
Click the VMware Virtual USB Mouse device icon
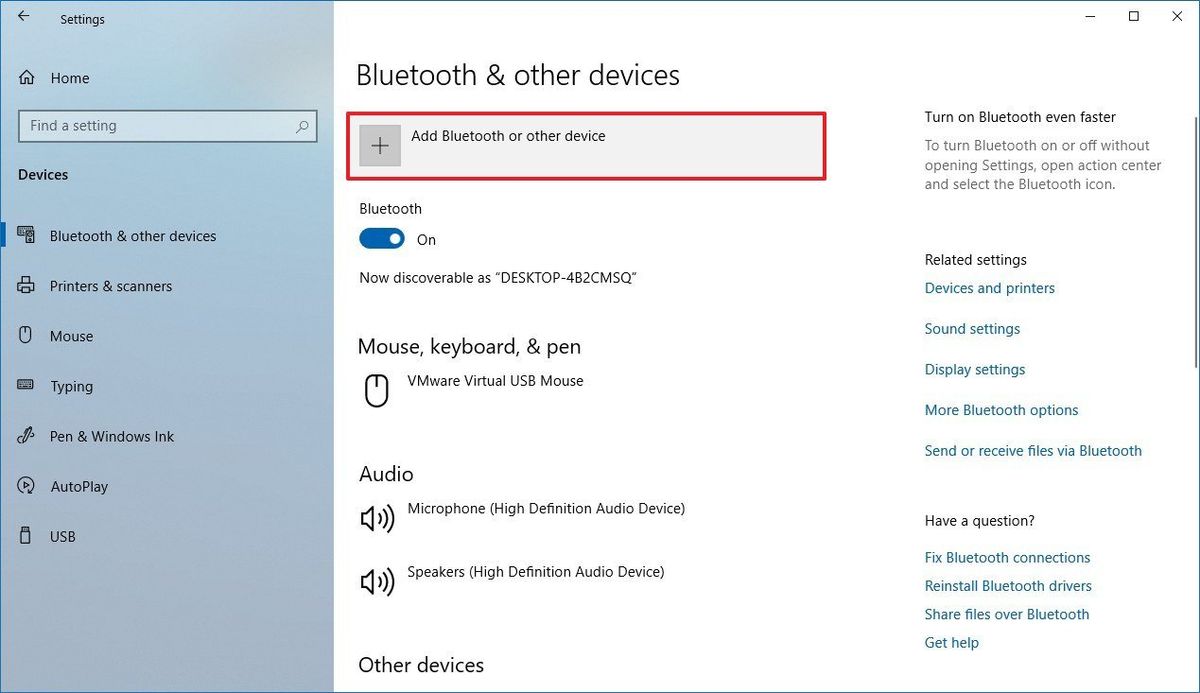[x=376, y=390]
